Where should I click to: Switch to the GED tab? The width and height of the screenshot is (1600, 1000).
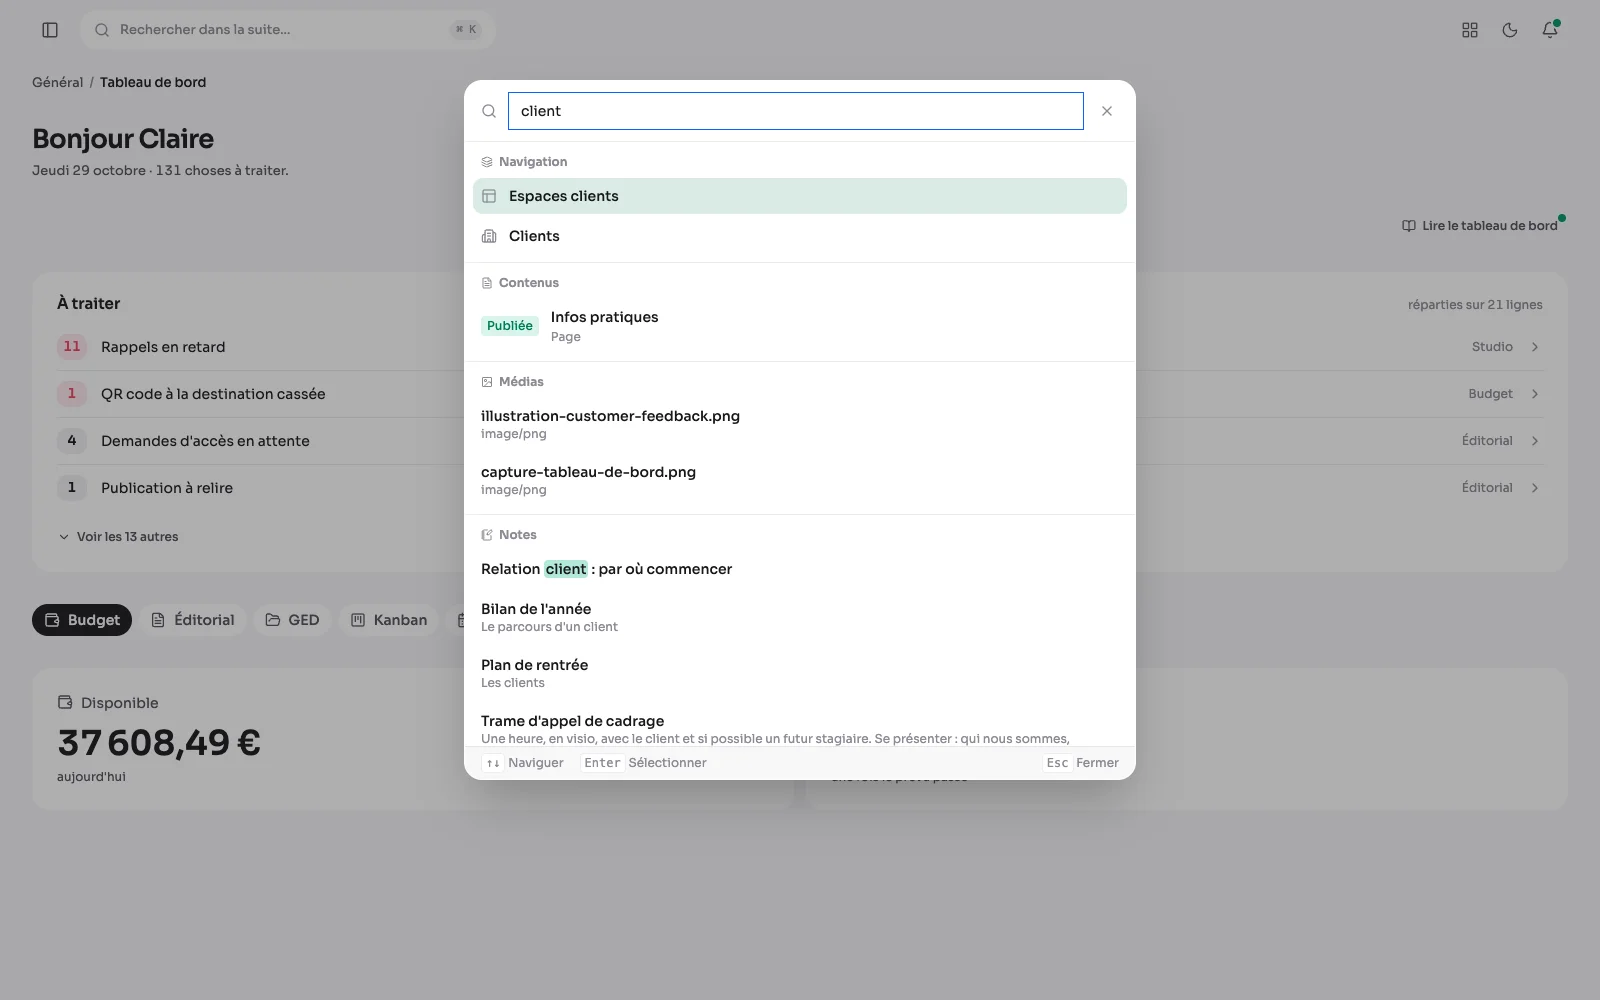[x=292, y=620]
